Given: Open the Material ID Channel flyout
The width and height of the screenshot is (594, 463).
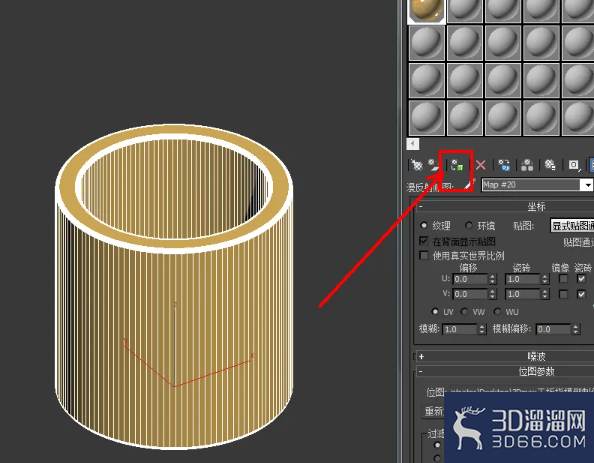Looking at the screenshot, I should coord(574,165).
